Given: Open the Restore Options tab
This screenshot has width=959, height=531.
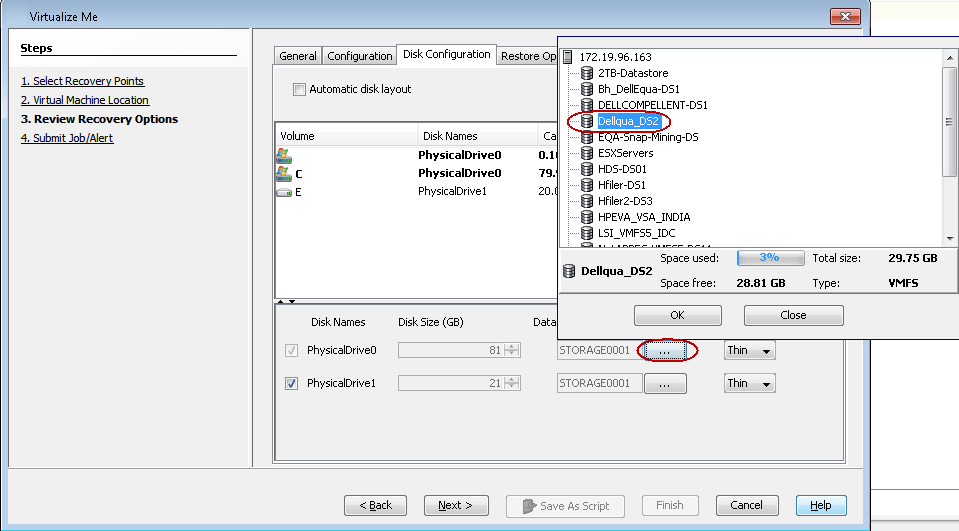Looking at the screenshot, I should pos(528,56).
